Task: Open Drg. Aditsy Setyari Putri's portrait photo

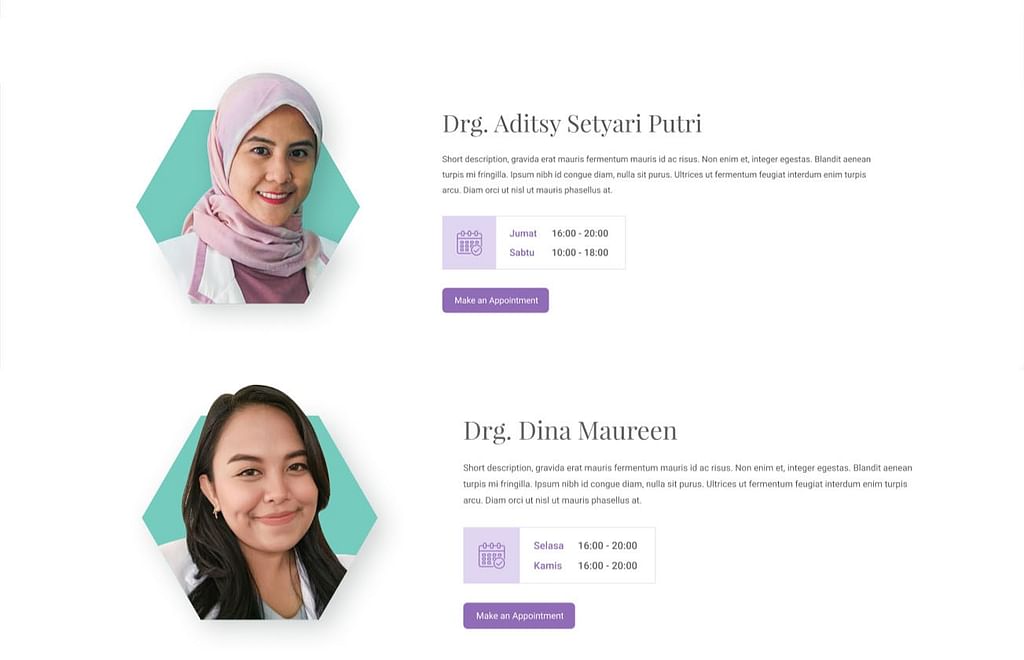Action: pyautogui.click(x=262, y=190)
